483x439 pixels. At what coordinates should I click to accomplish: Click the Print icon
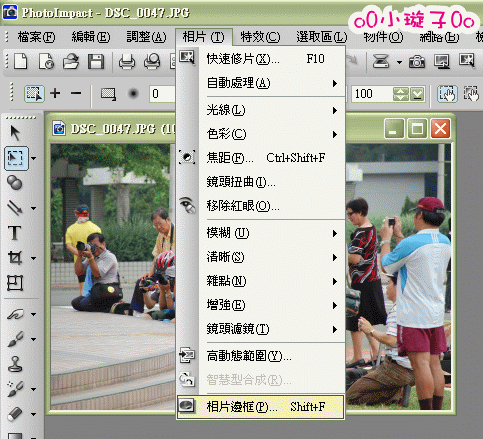127,62
